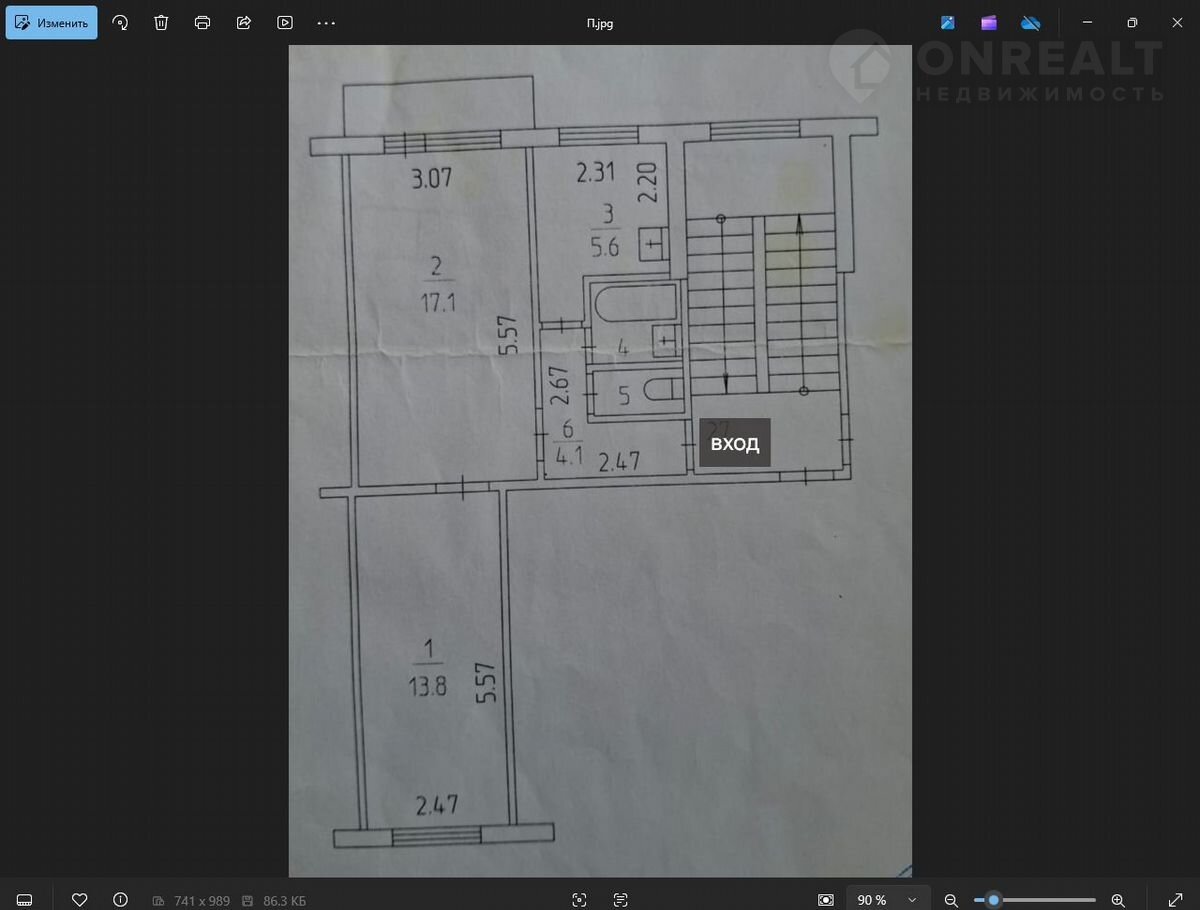
Task: Open the Clipchamp video editor icon
Action: 989,23
